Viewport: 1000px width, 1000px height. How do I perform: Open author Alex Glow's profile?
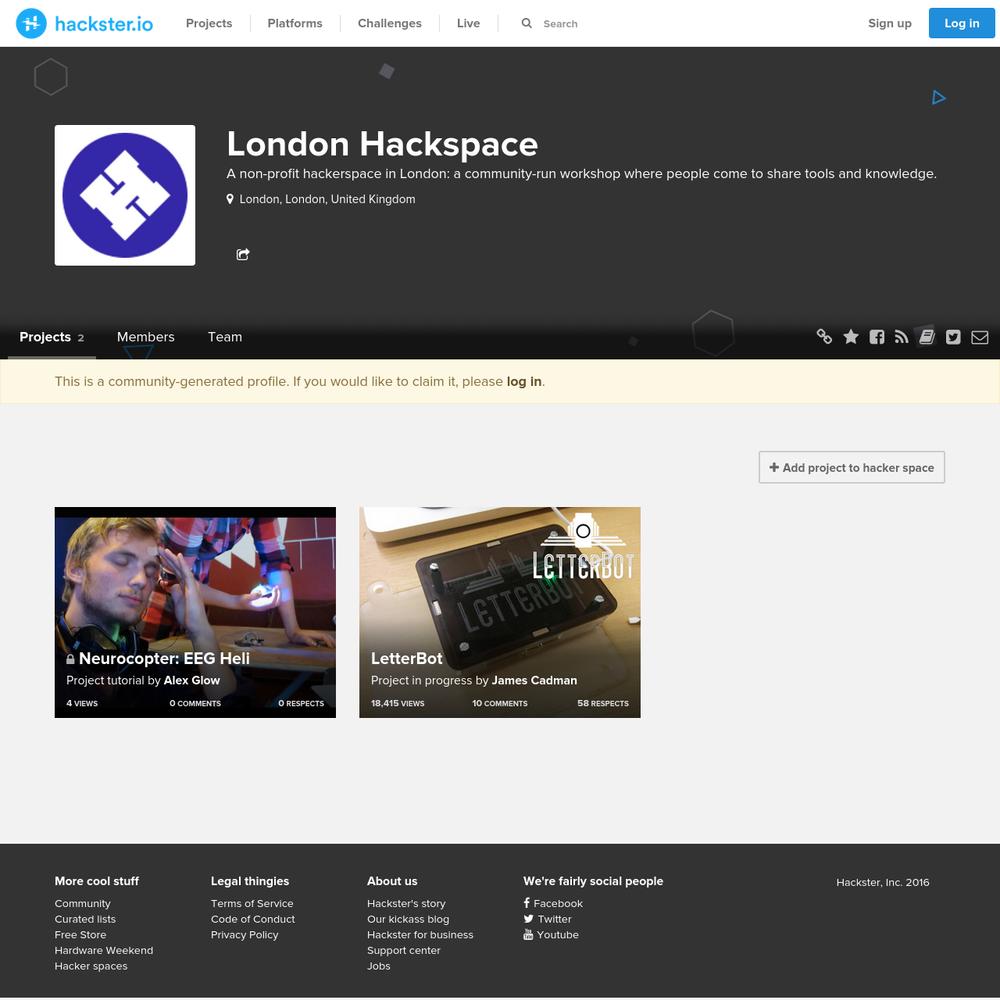(x=192, y=680)
